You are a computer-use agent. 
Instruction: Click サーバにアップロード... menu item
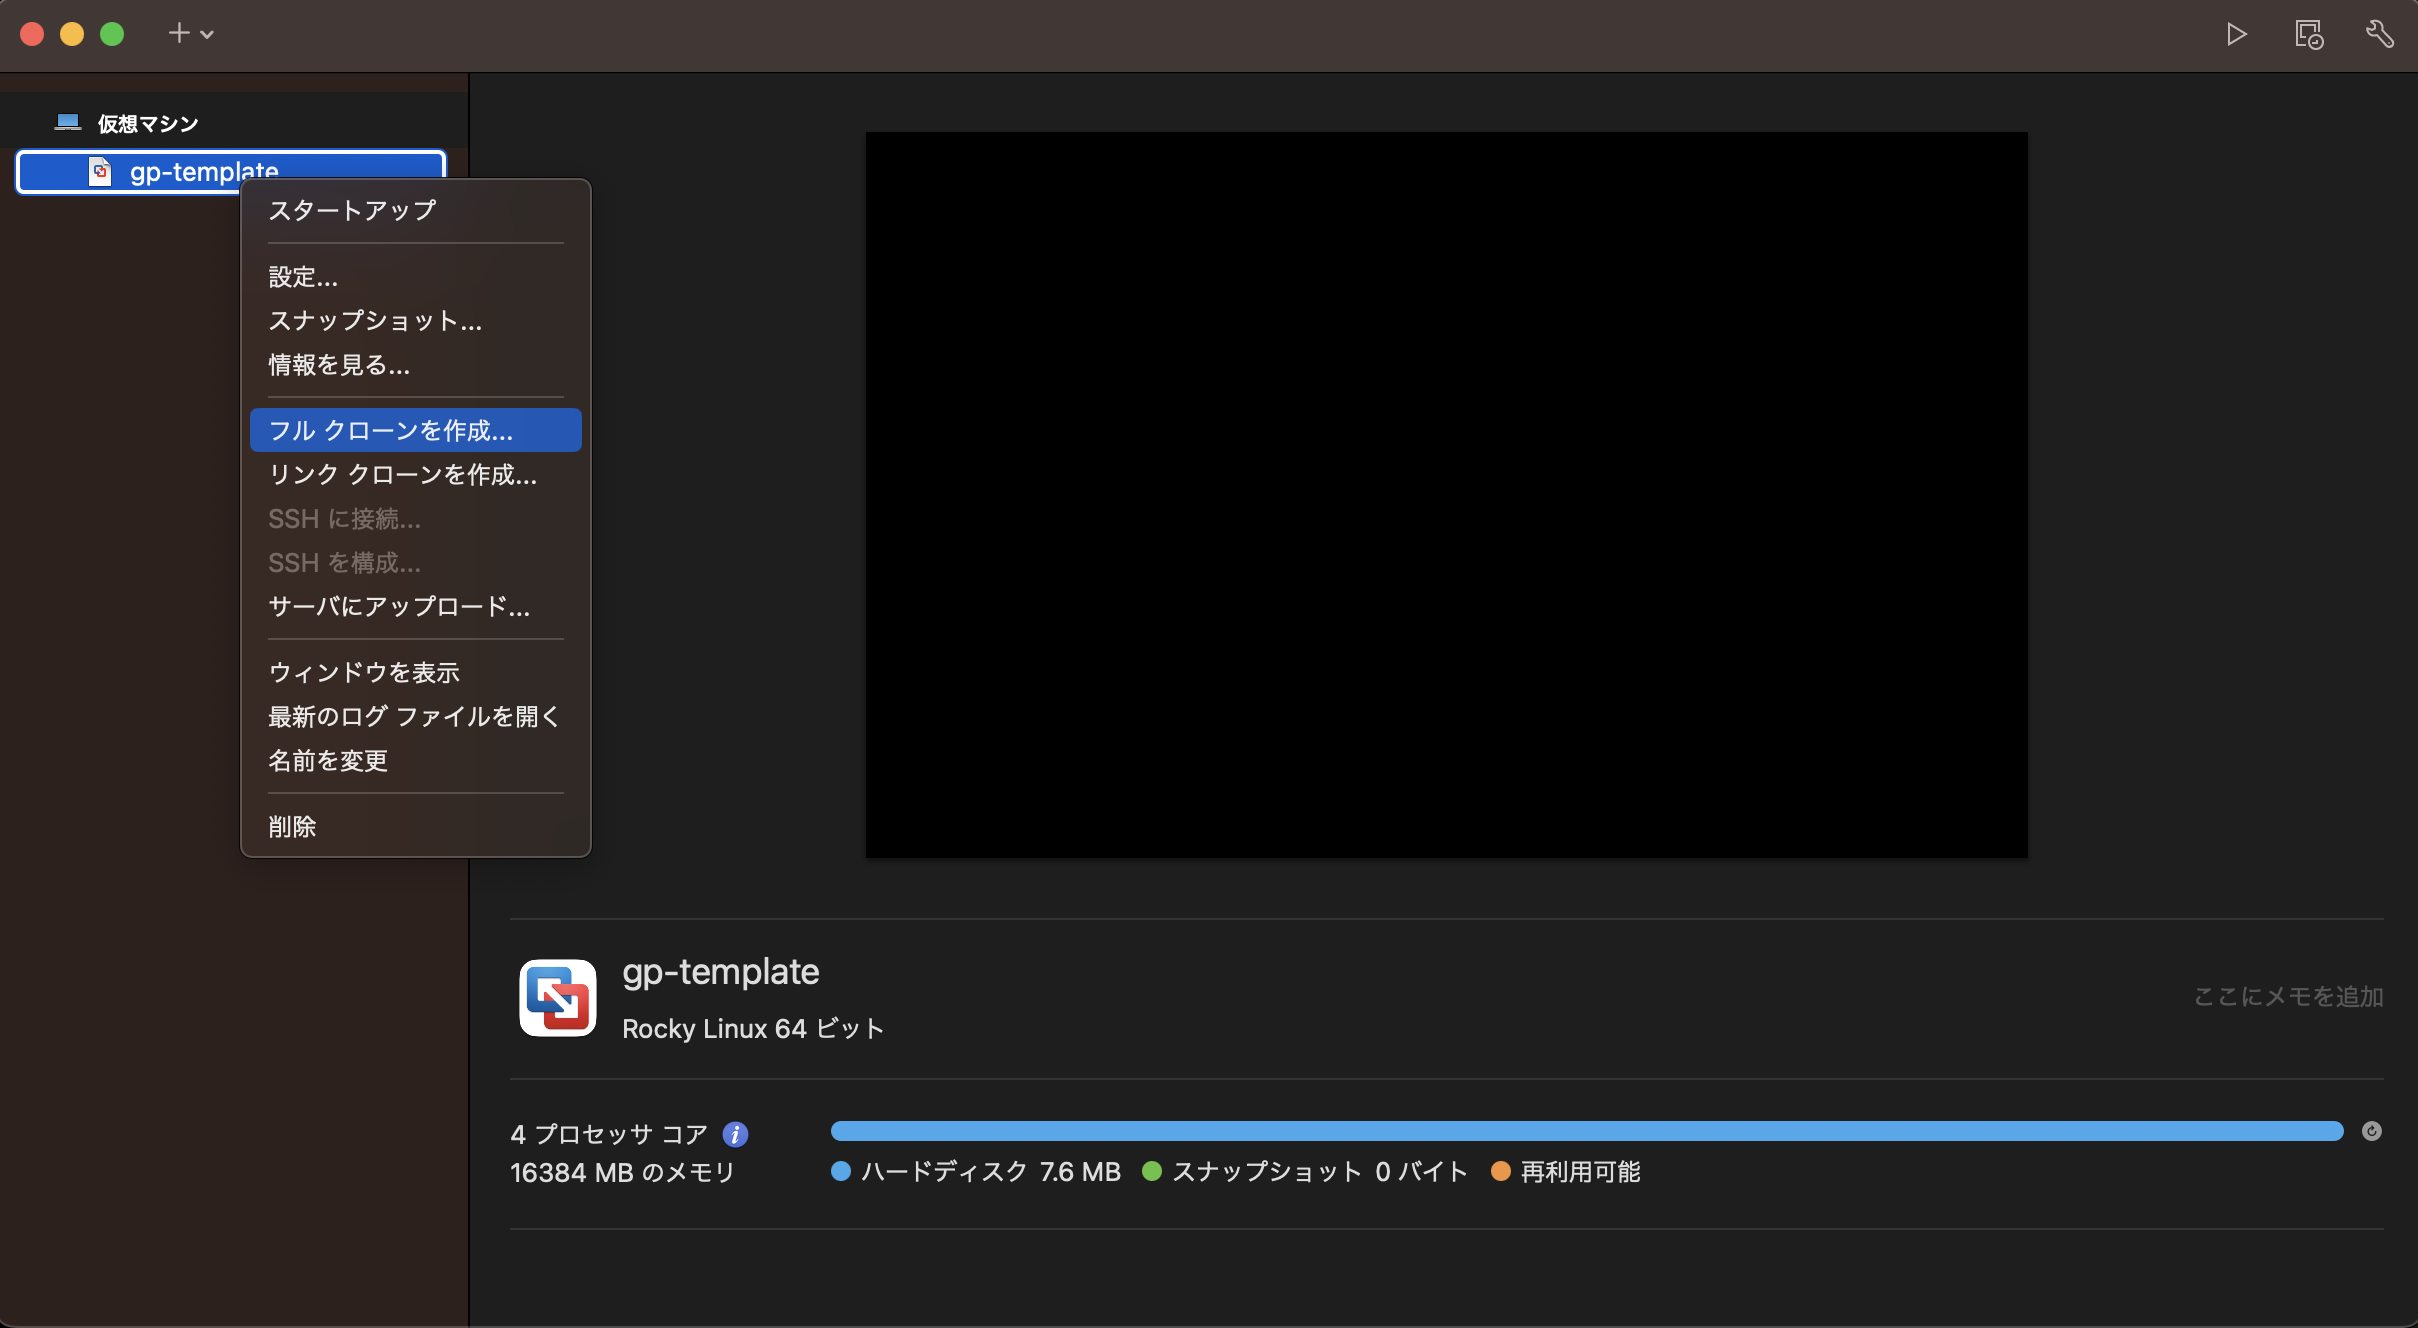coord(399,607)
